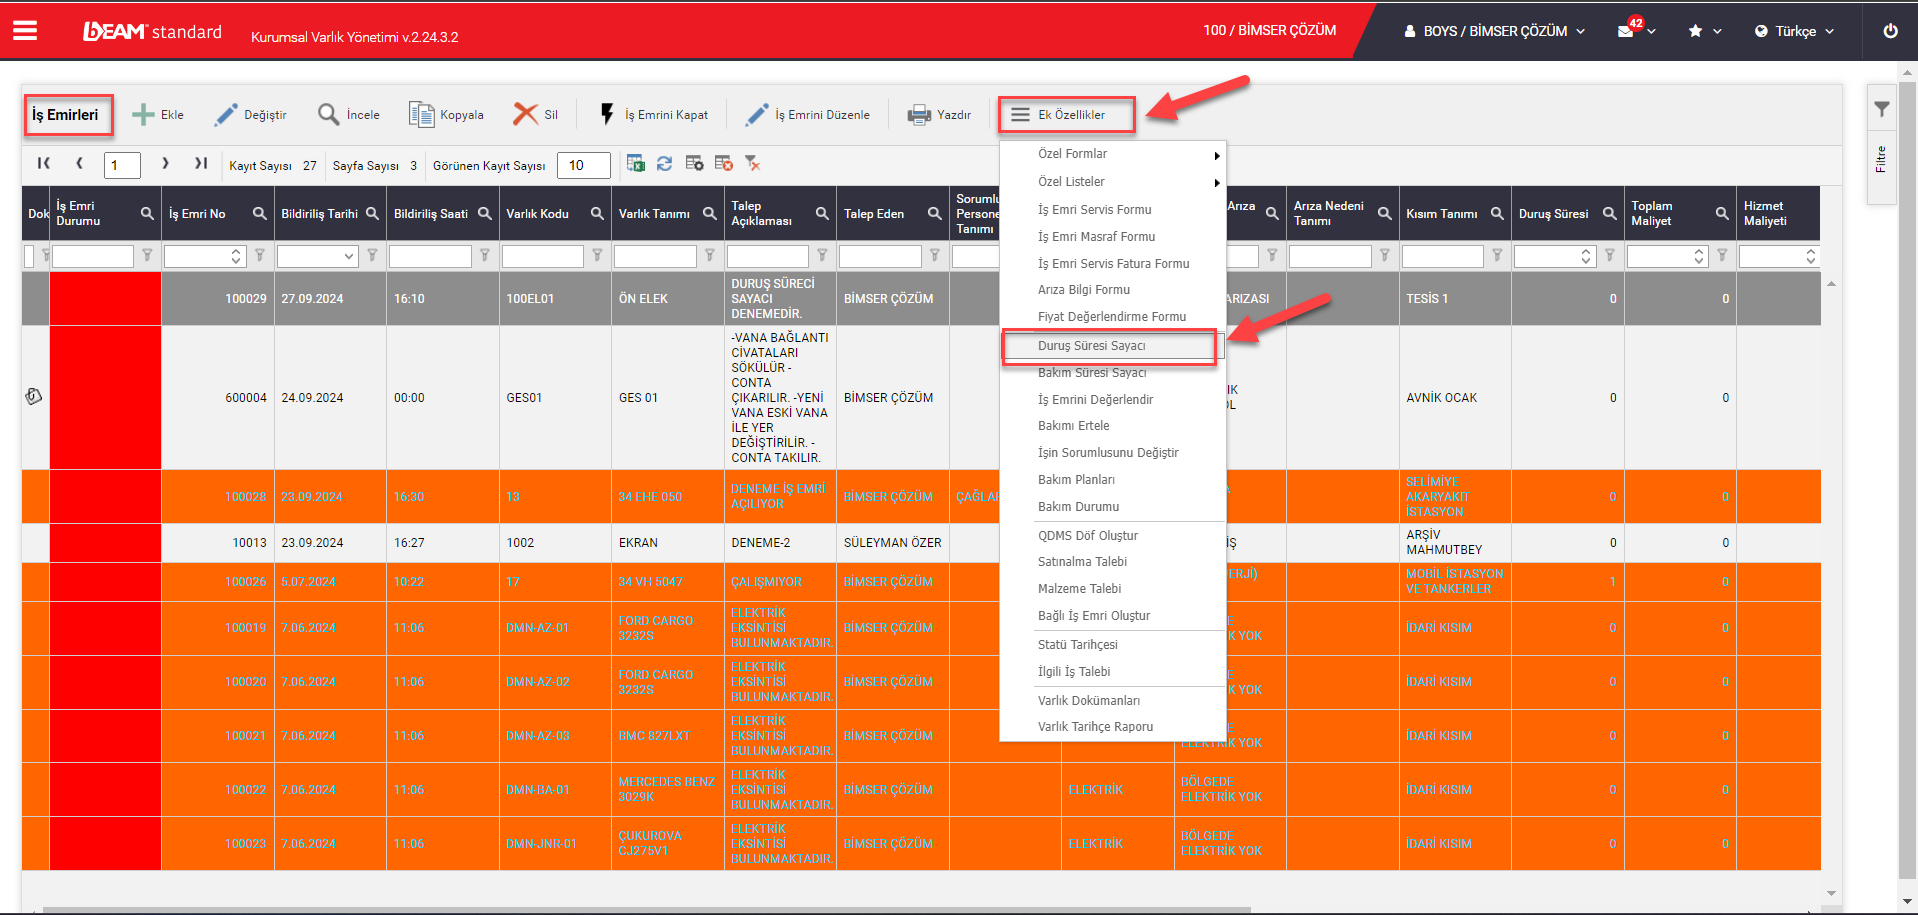Click the Ekle button
The height and width of the screenshot is (915, 1918).
[158, 115]
